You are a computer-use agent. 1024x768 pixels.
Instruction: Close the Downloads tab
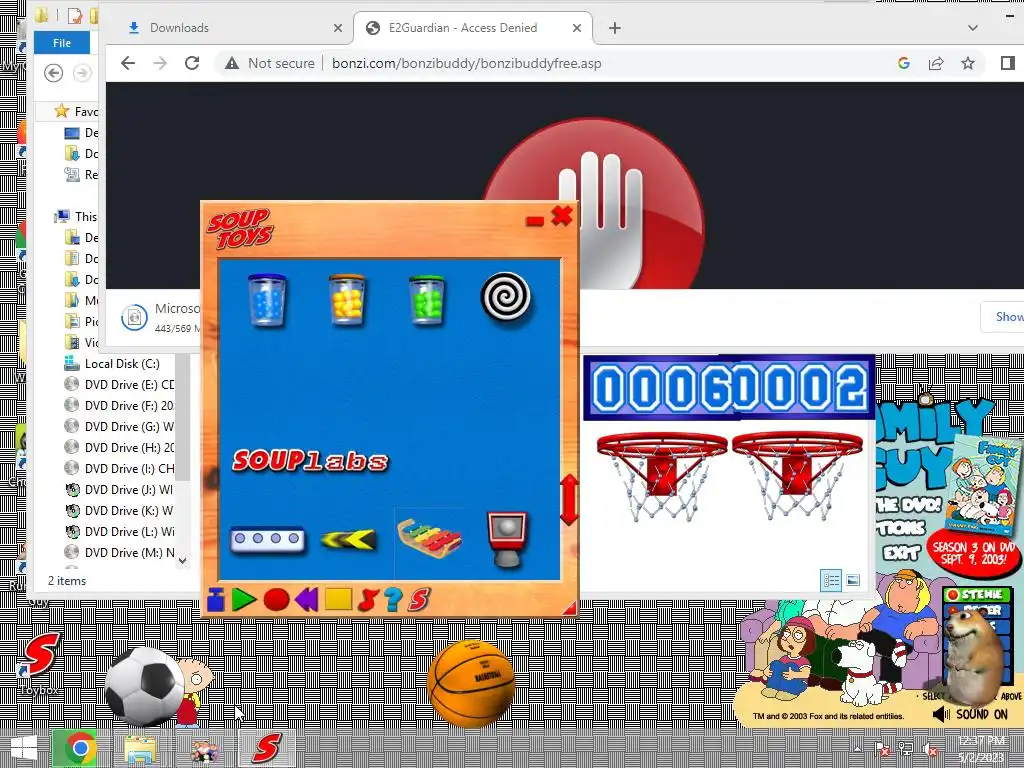point(338,28)
